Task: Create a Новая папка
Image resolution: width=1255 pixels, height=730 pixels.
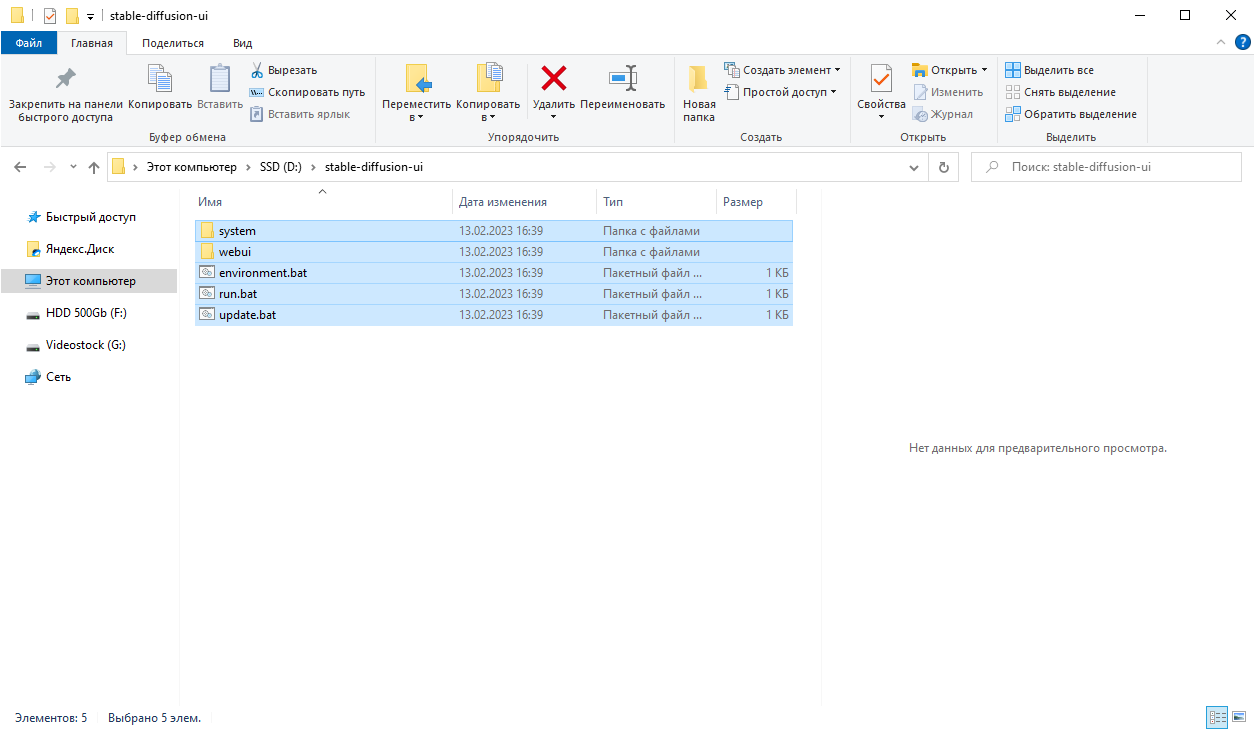Action: click(x=699, y=92)
